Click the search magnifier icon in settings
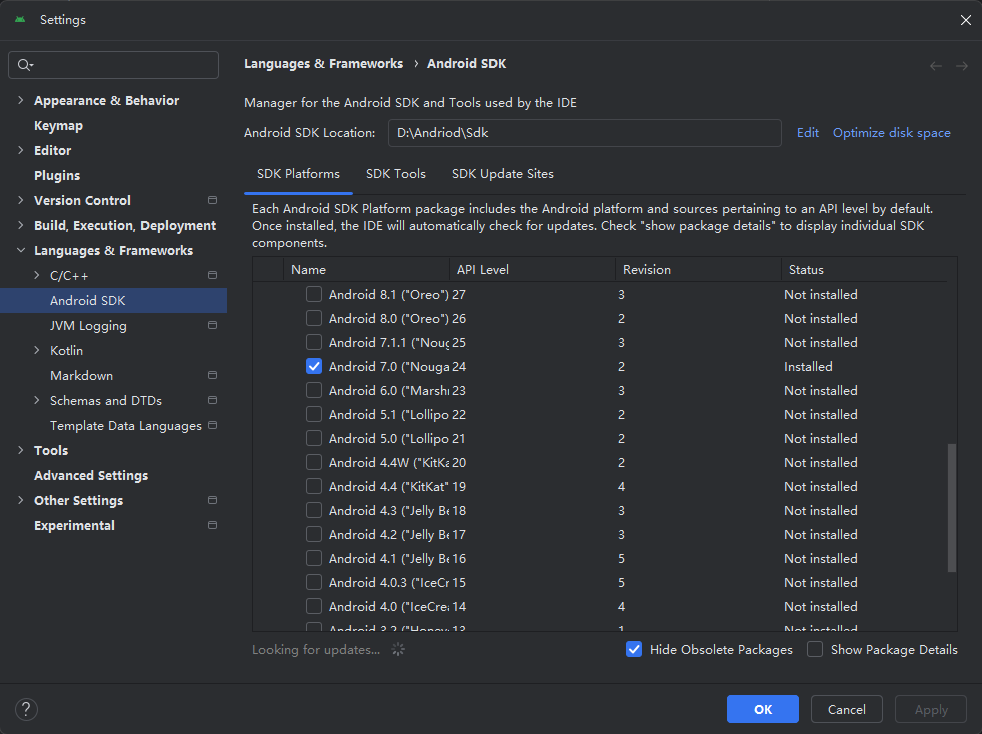The image size is (982, 734). coord(25,65)
